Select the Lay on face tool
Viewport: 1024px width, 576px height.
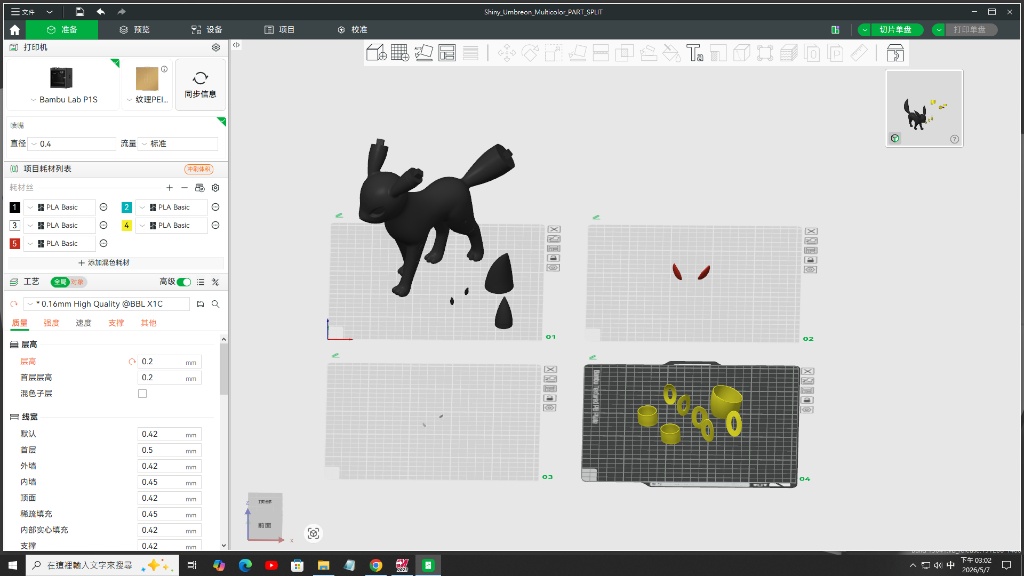point(577,53)
